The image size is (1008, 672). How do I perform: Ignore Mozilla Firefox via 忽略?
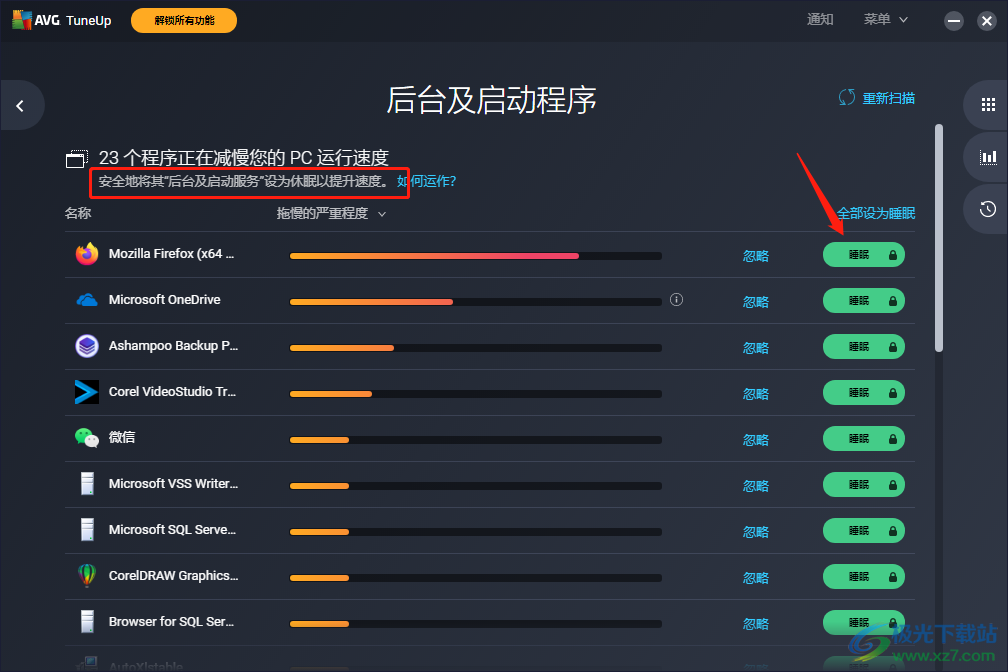(756, 256)
